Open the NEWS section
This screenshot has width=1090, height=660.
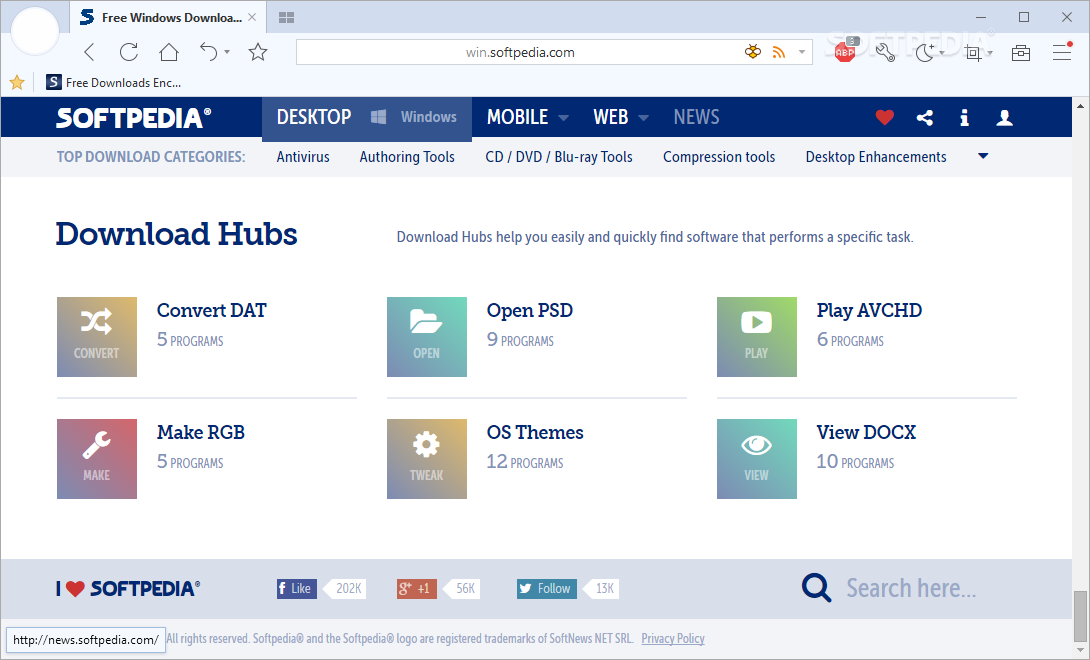tap(696, 117)
